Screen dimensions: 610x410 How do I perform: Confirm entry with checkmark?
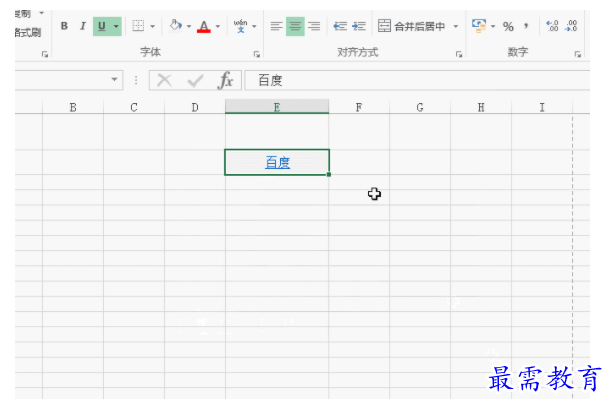click(x=195, y=81)
